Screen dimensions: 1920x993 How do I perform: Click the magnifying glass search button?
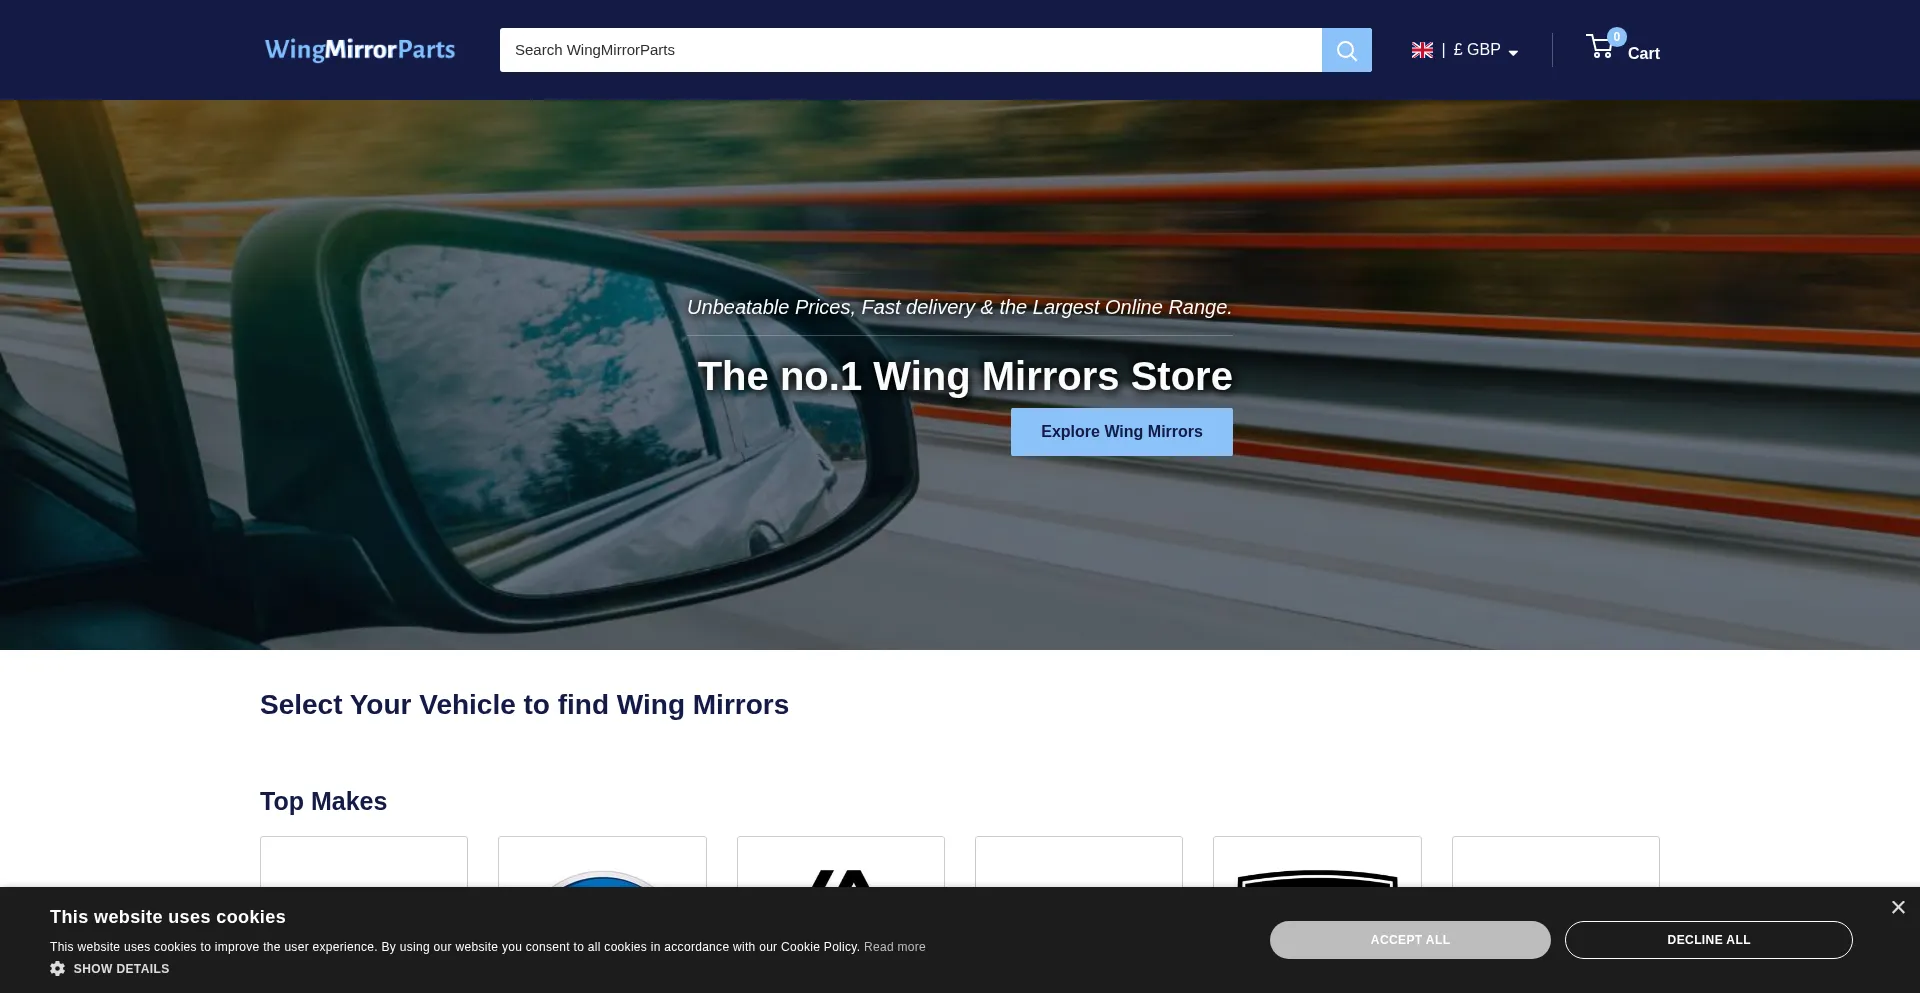tap(1346, 50)
